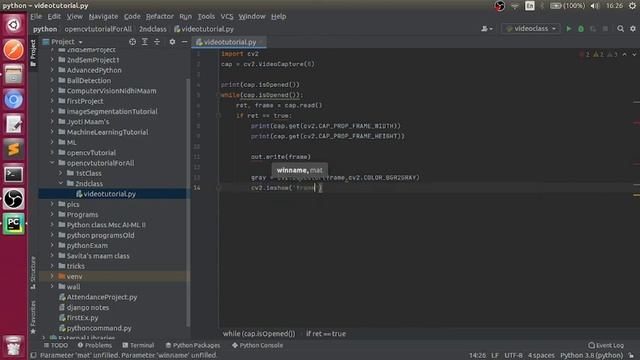The height and width of the screenshot is (360, 640).
Task: Open the user account icon dropdown
Action: pyautogui.click(x=487, y=29)
